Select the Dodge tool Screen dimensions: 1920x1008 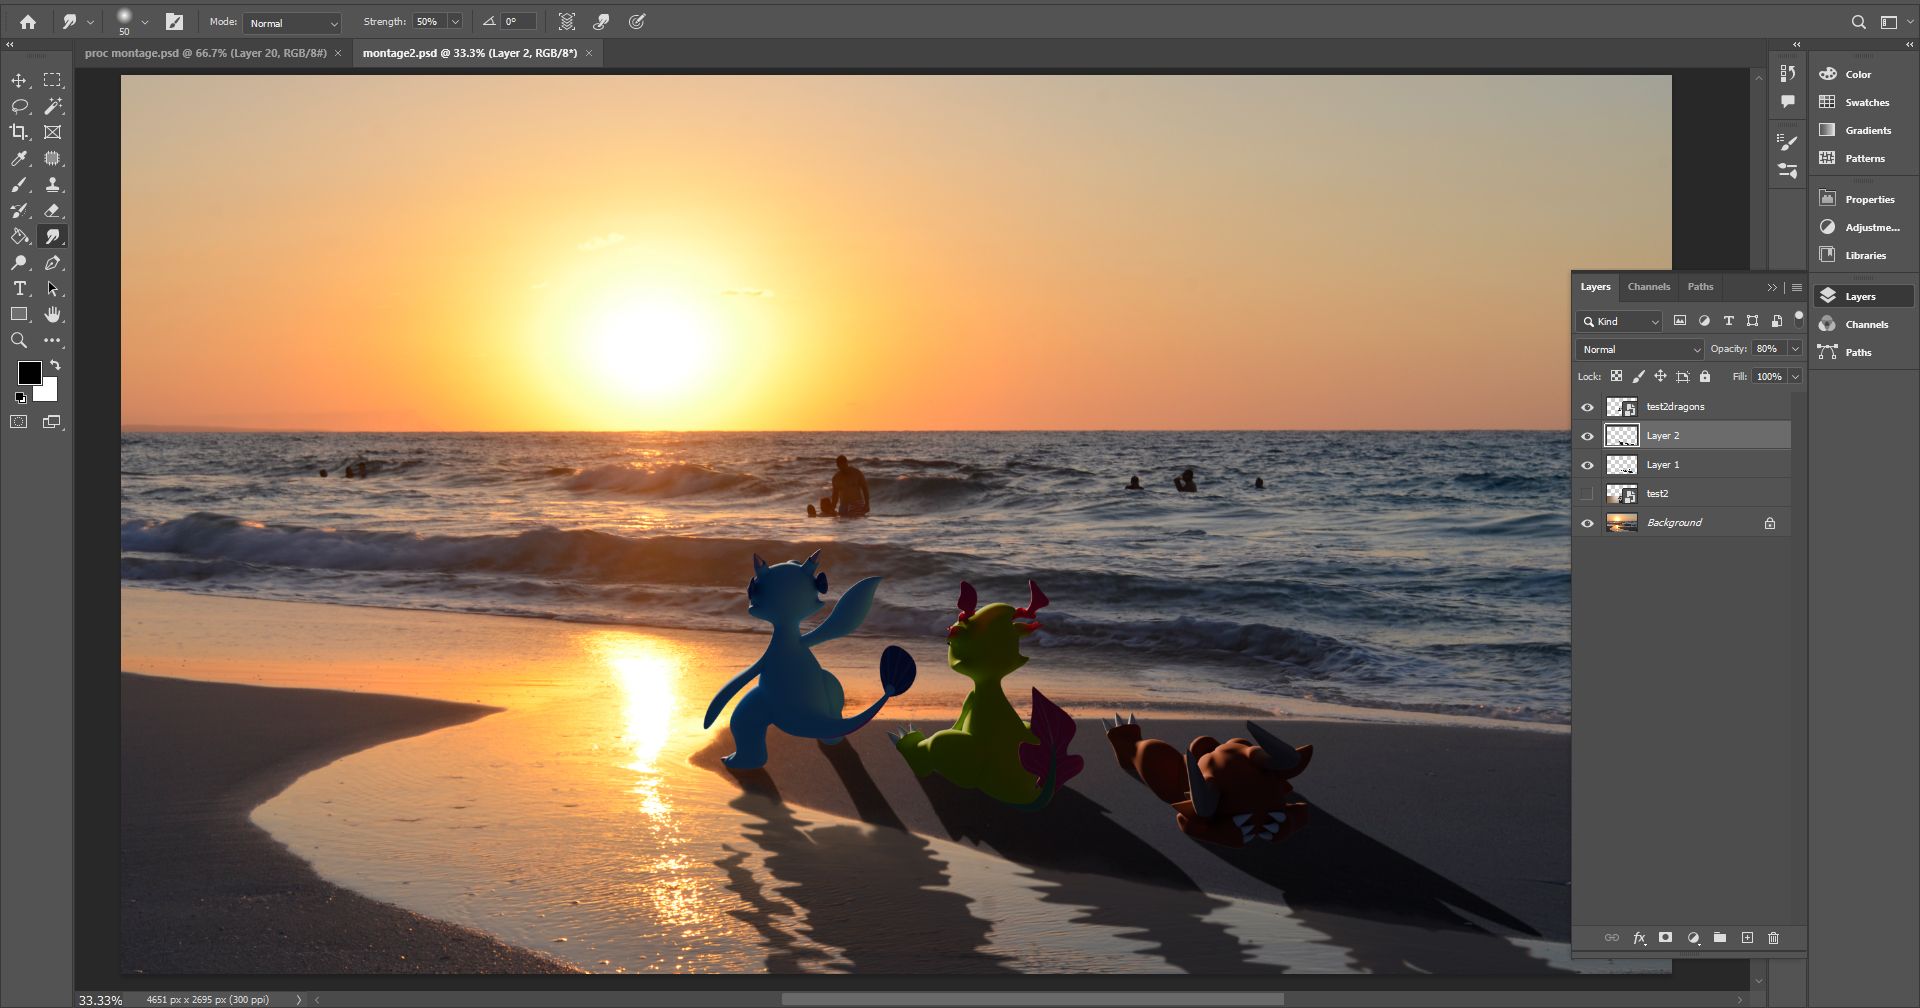[19, 263]
